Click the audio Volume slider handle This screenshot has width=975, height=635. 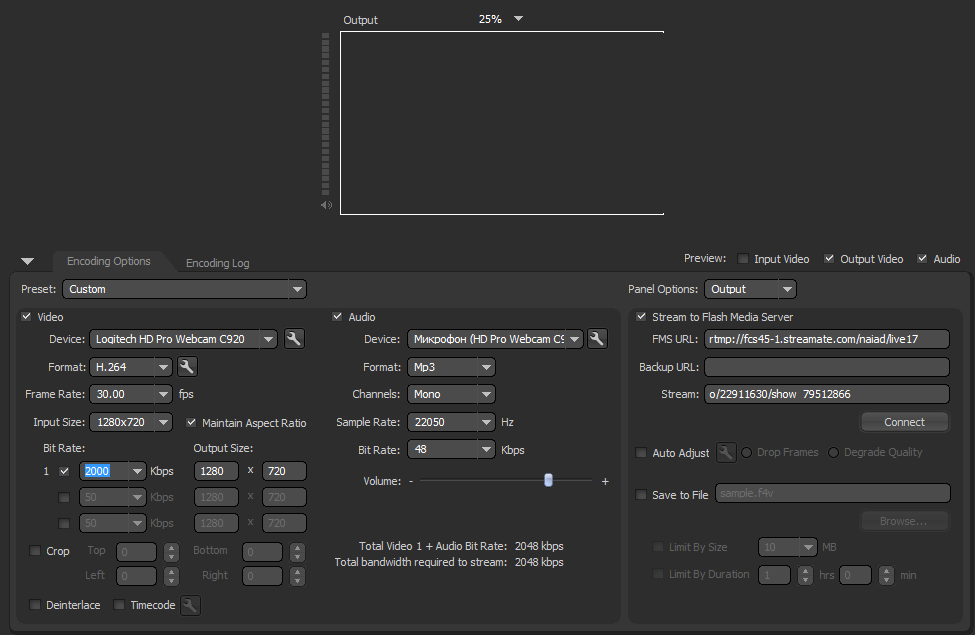pos(548,481)
